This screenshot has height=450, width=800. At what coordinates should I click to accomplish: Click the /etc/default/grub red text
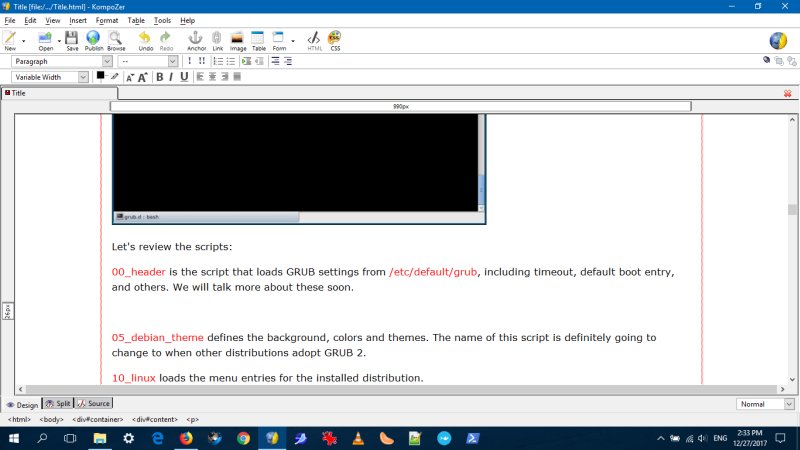click(x=425, y=272)
